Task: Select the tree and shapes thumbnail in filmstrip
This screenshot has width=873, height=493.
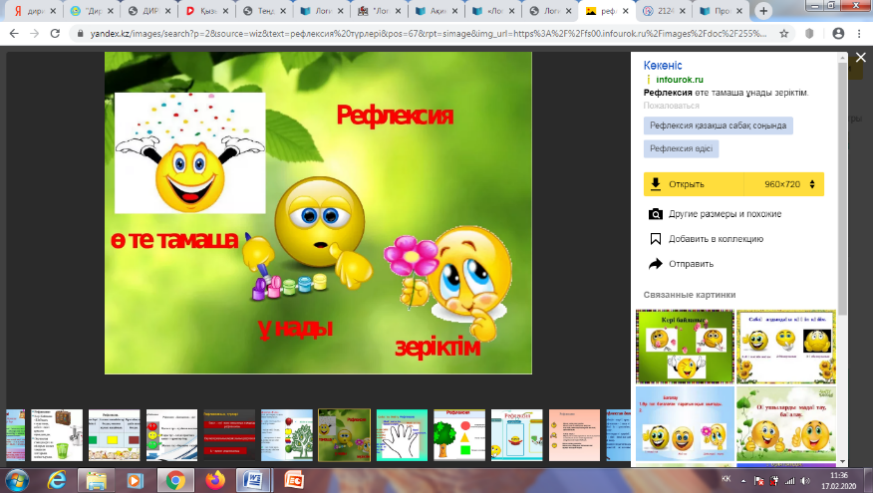Action: tap(459, 435)
